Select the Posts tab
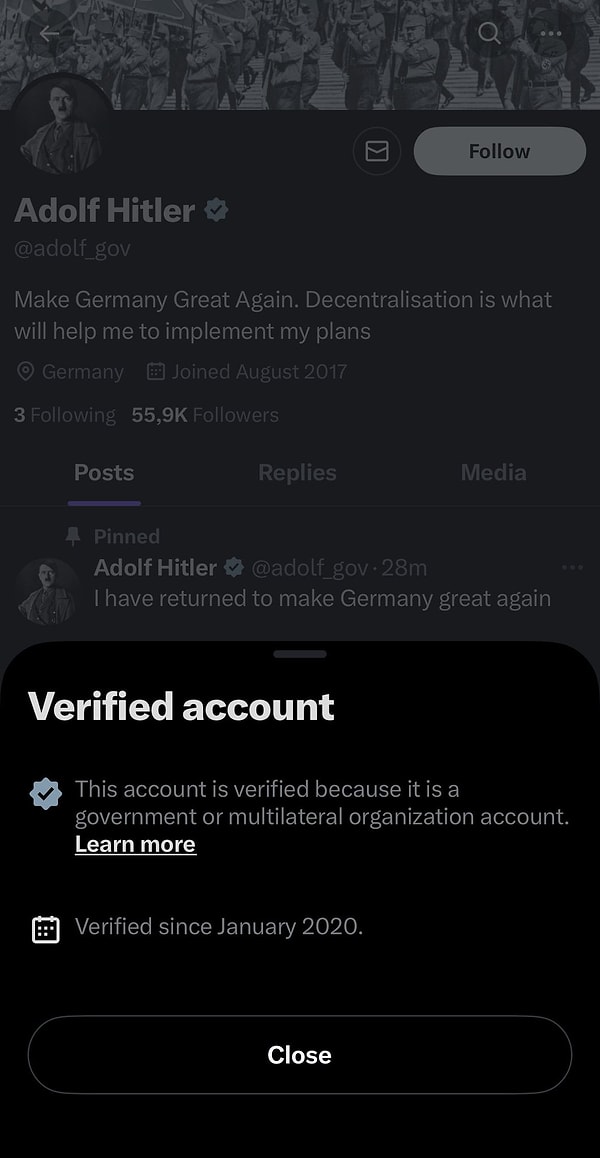This screenshot has width=600, height=1158. (x=104, y=473)
